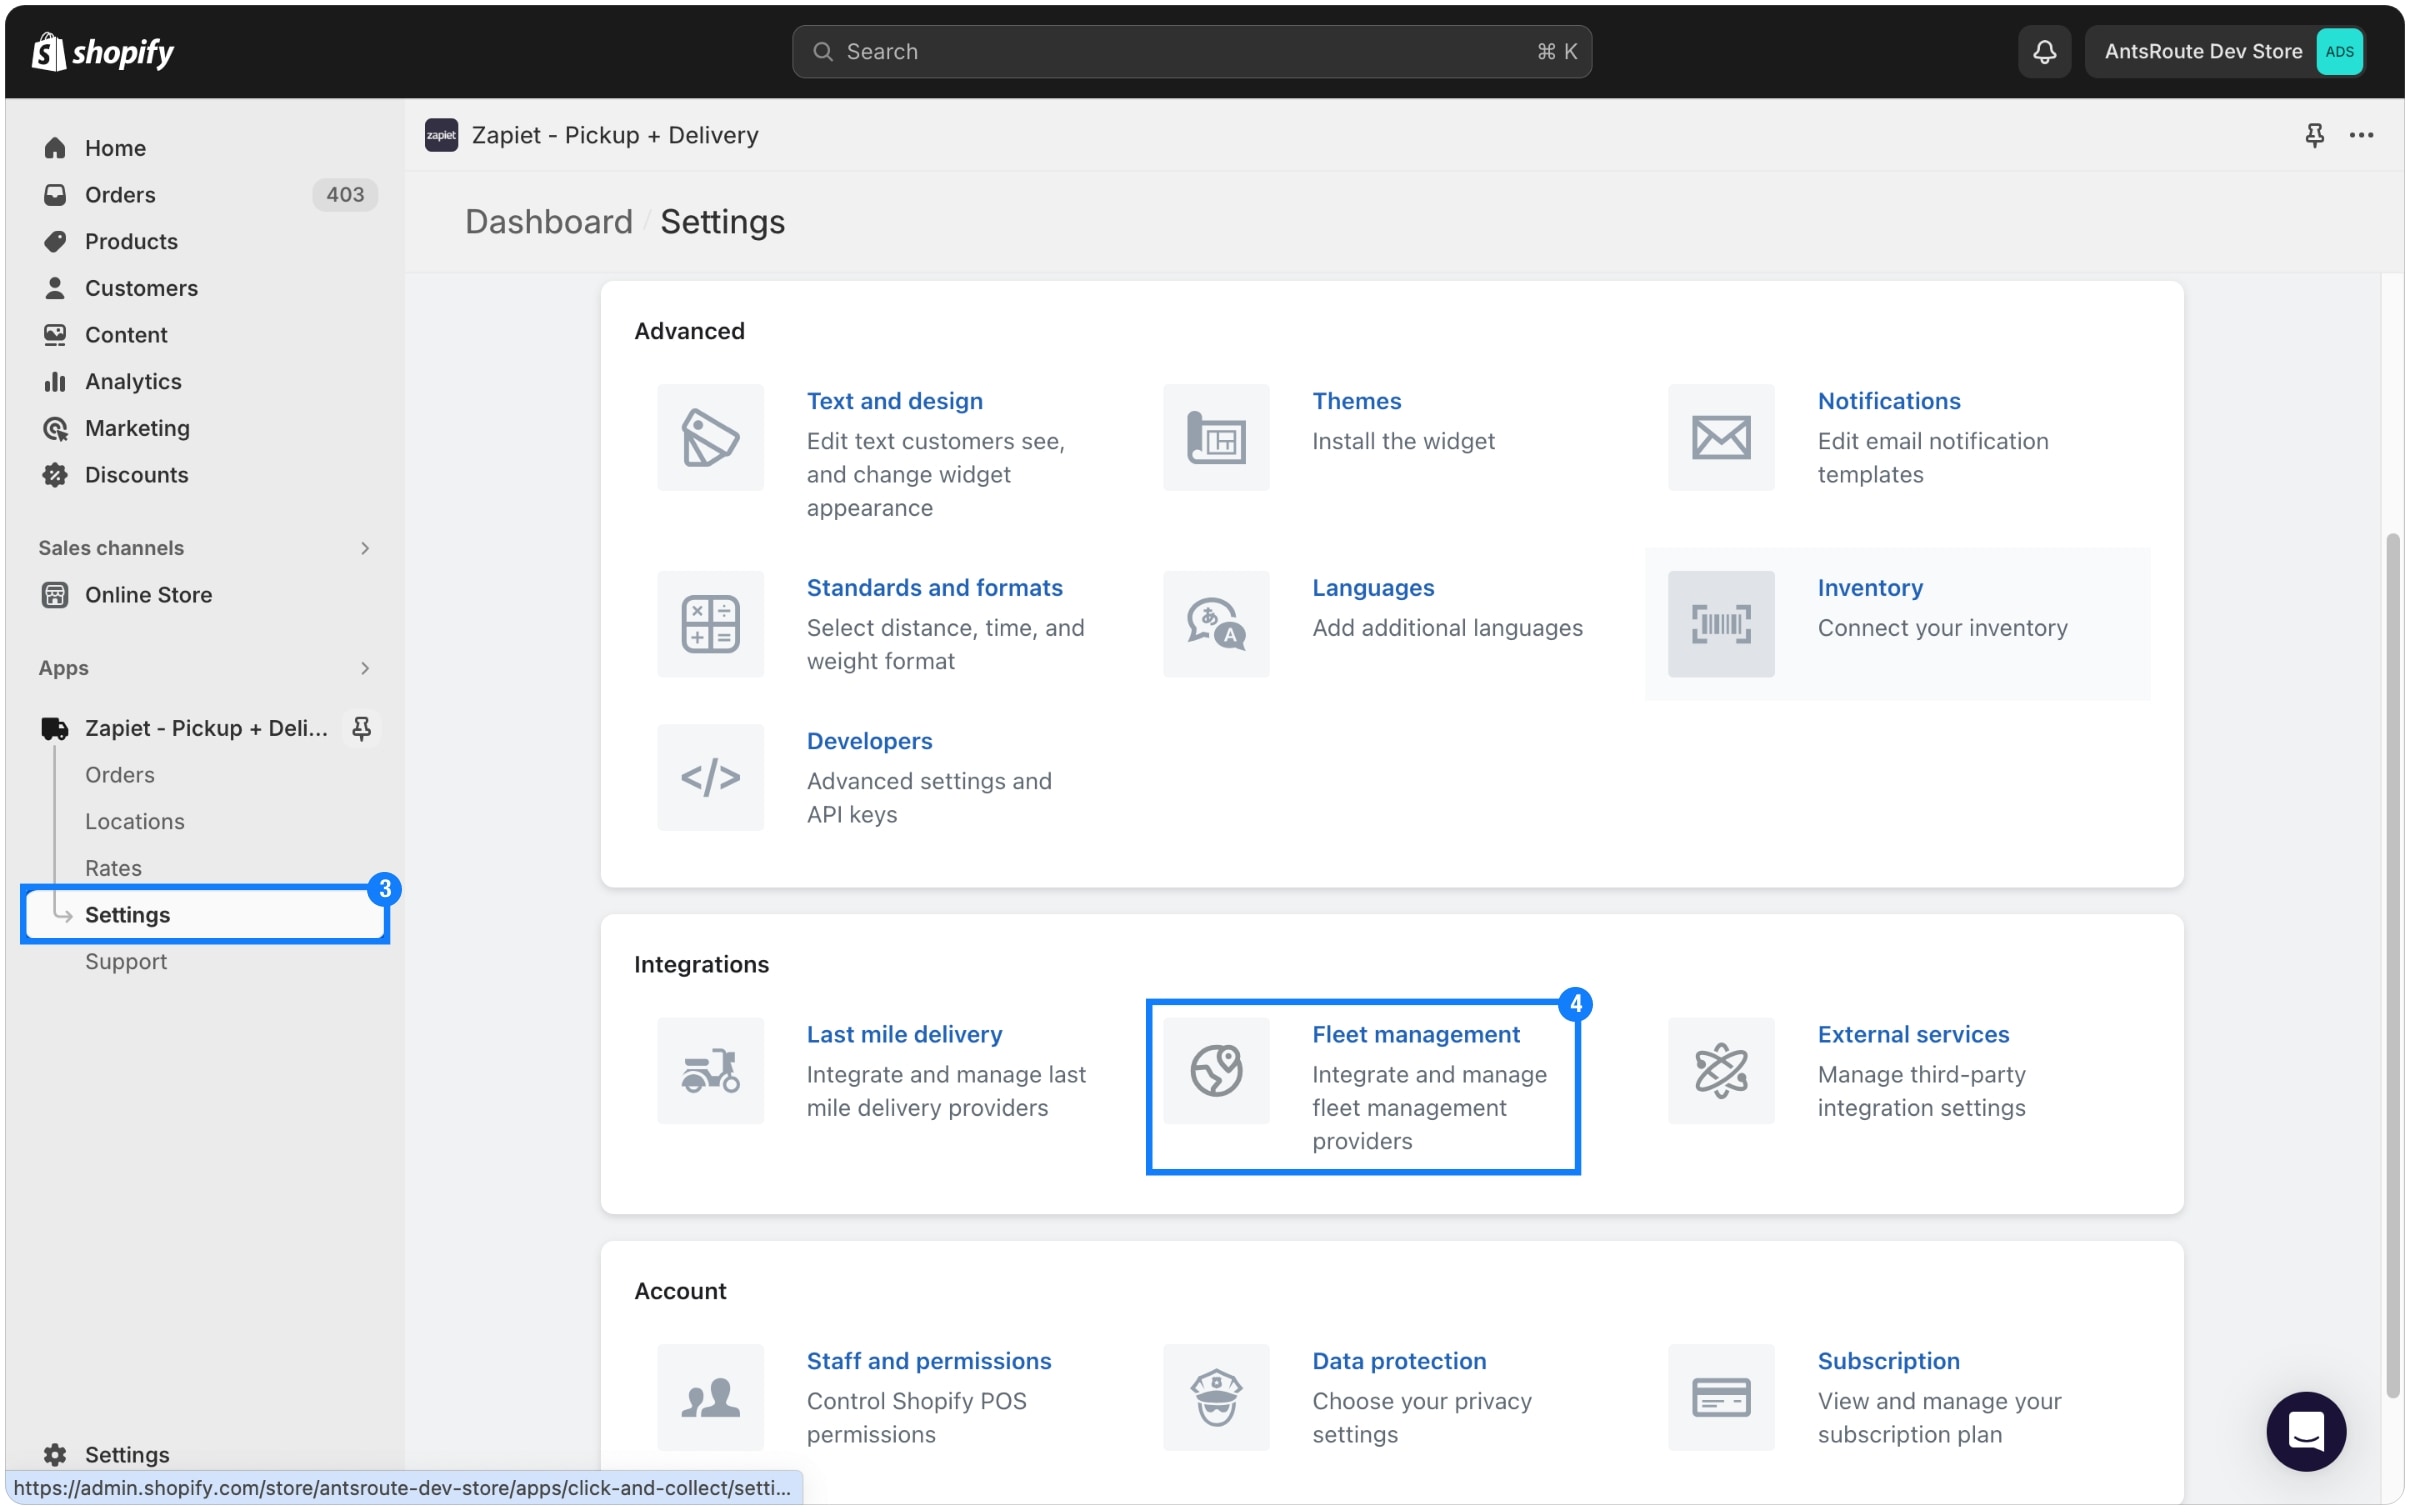This screenshot has height=1512, width=2410.
Task: Open Themes link
Action: click(x=1356, y=401)
